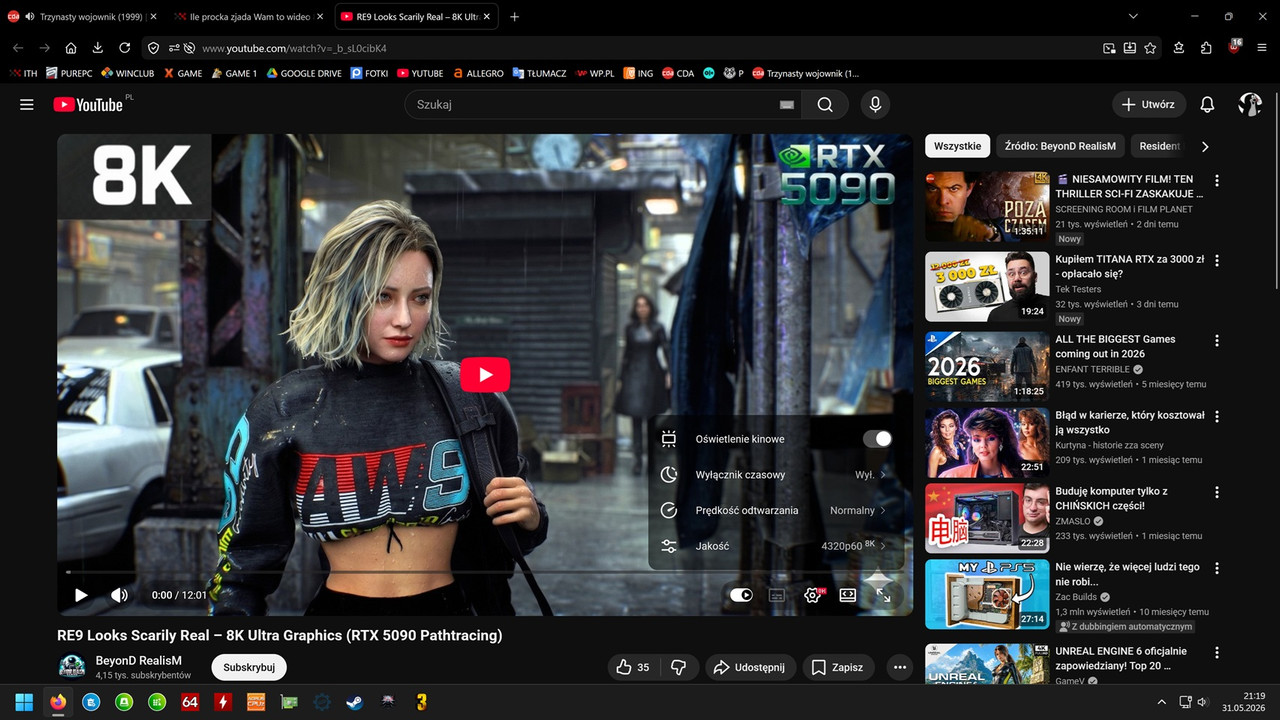The height and width of the screenshot is (720, 1280).
Task: Open the Kupiłem TITANA RTX thumbnail
Action: click(987, 286)
